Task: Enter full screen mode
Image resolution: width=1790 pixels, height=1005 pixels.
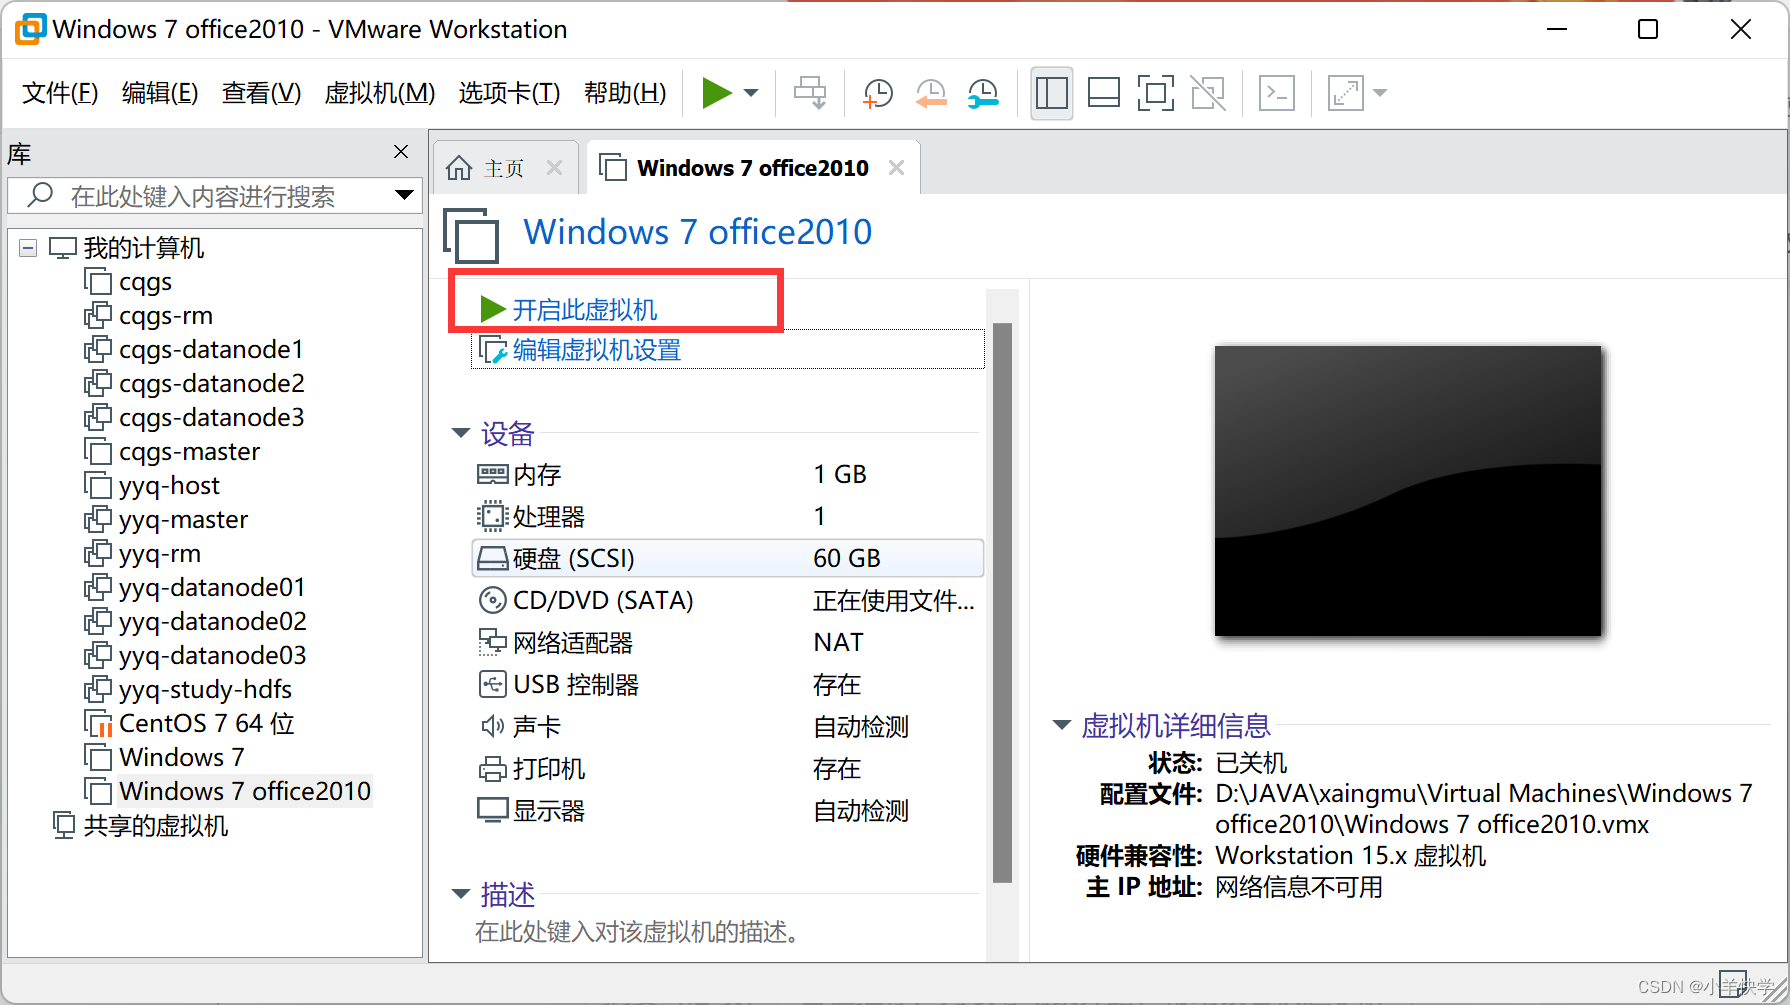Action: [1156, 92]
